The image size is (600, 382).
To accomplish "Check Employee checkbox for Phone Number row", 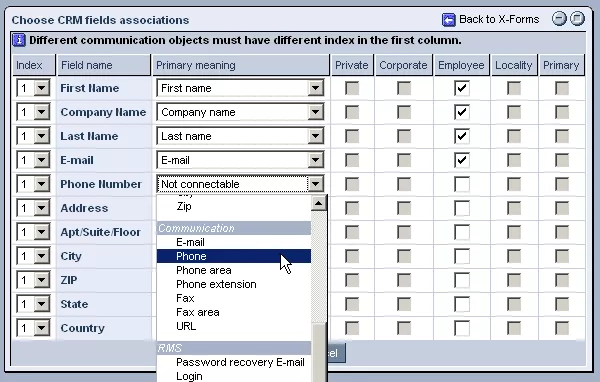I will coord(462,184).
